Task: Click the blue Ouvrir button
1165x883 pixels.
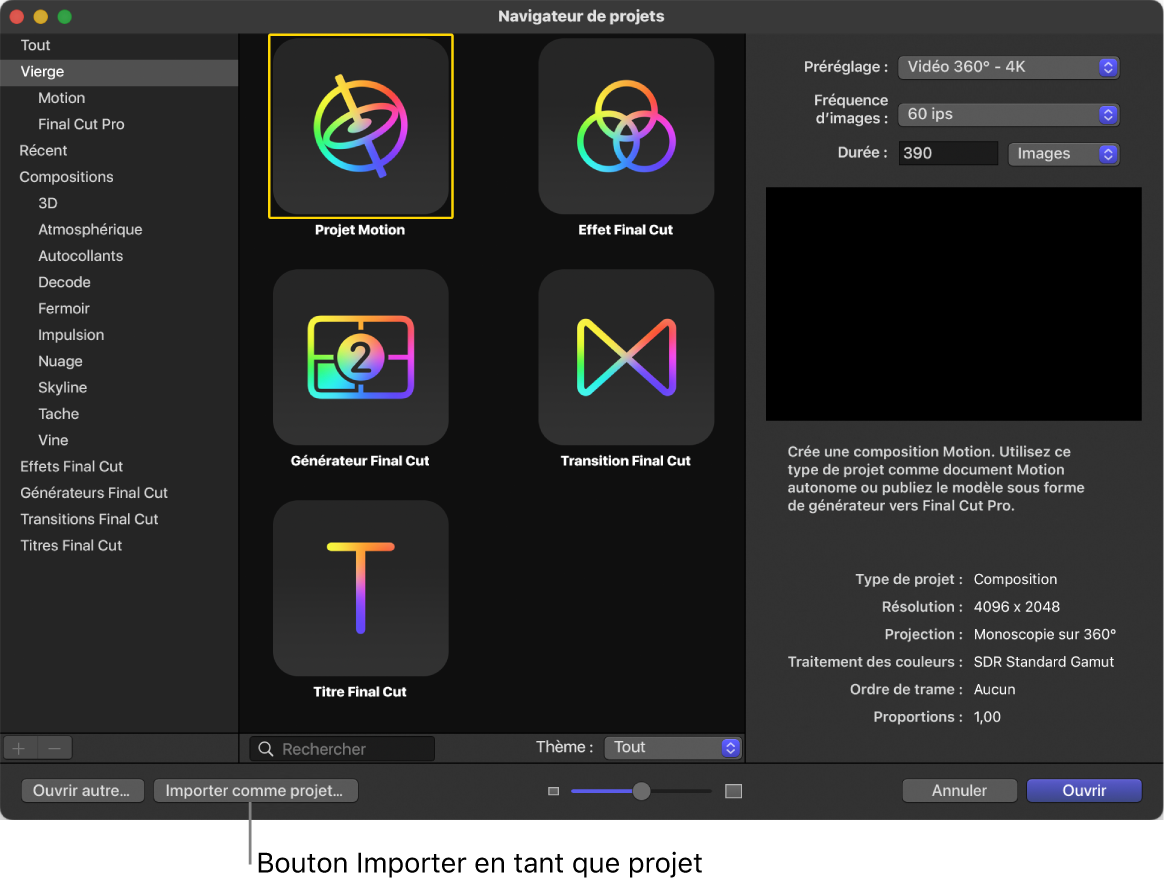Action: 1084,791
